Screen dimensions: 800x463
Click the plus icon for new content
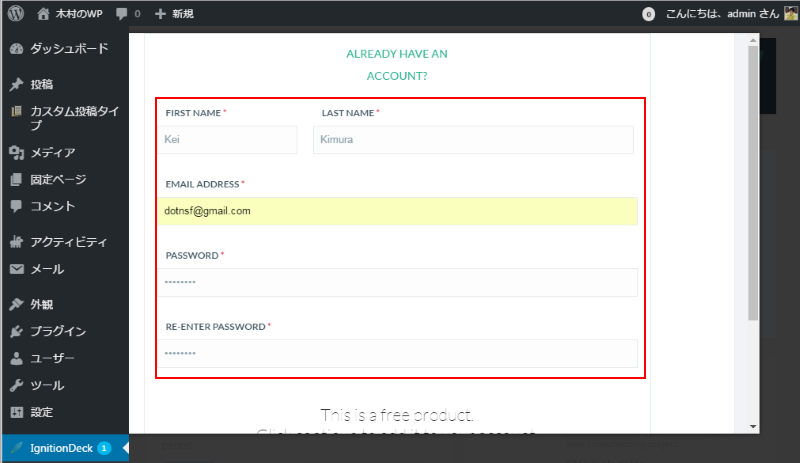pos(160,14)
